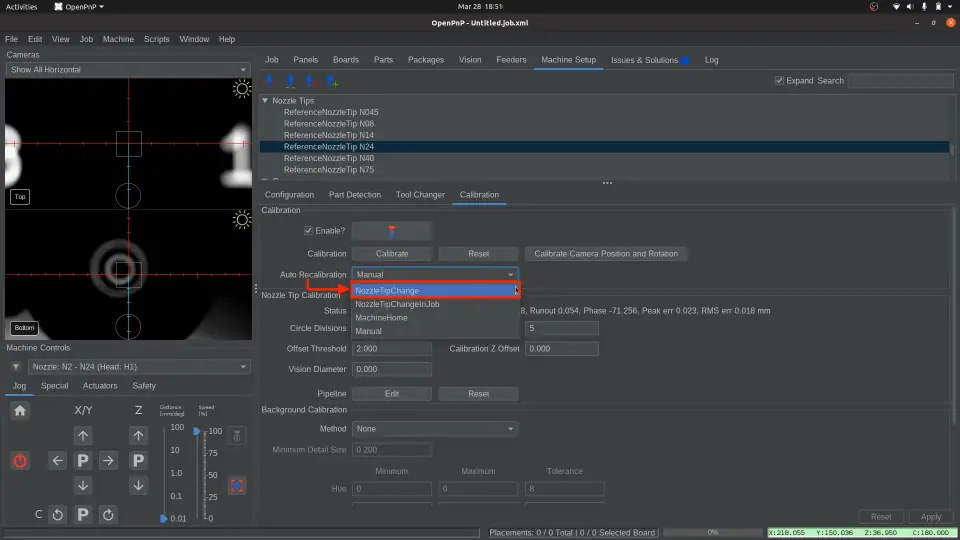This screenshot has width=960, height=540.
Task: Open the Background Calibration Method dropdown
Action: (x=434, y=429)
